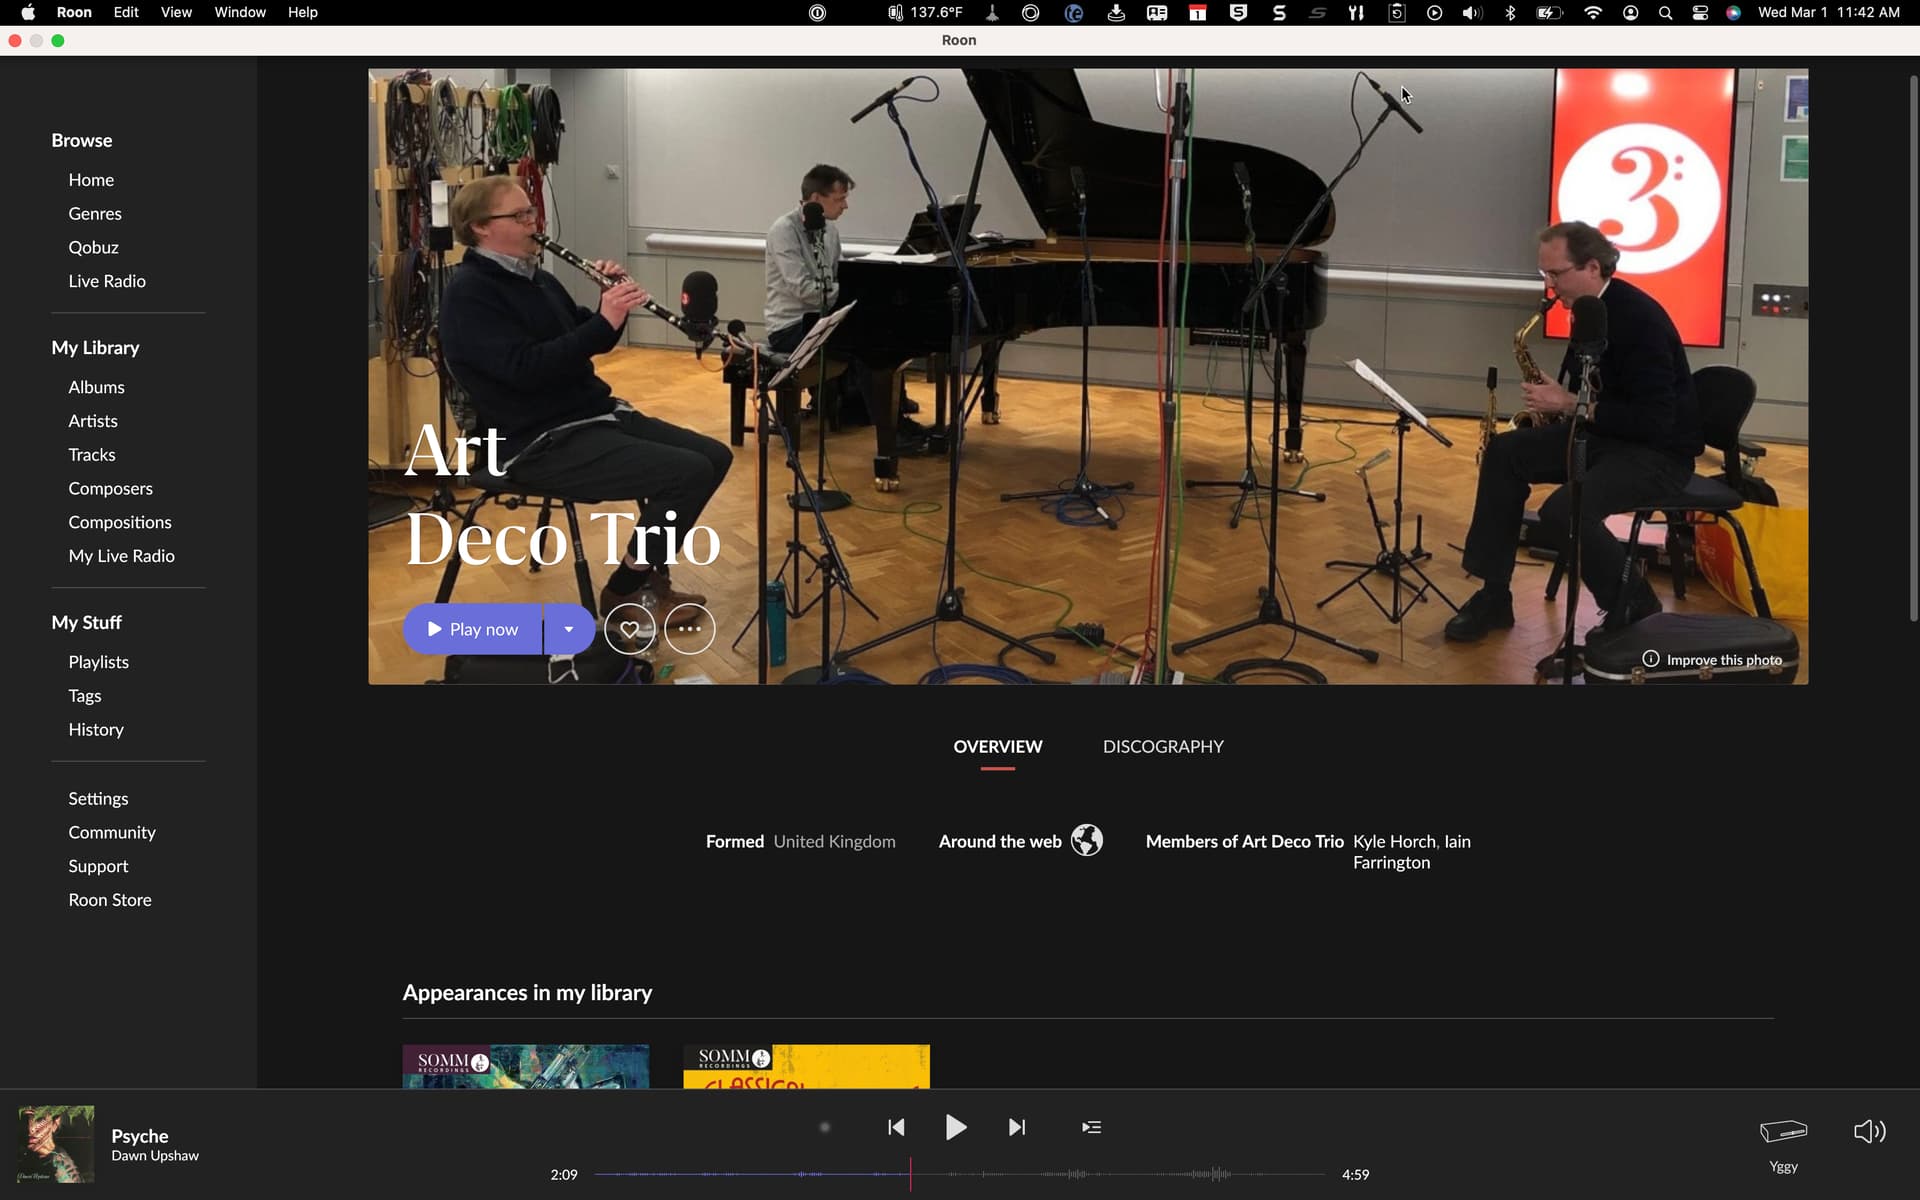Click the Around the web globe icon
The width and height of the screenshot is (1920, 1200).
pyautogui.click(x=1086, y=840)
